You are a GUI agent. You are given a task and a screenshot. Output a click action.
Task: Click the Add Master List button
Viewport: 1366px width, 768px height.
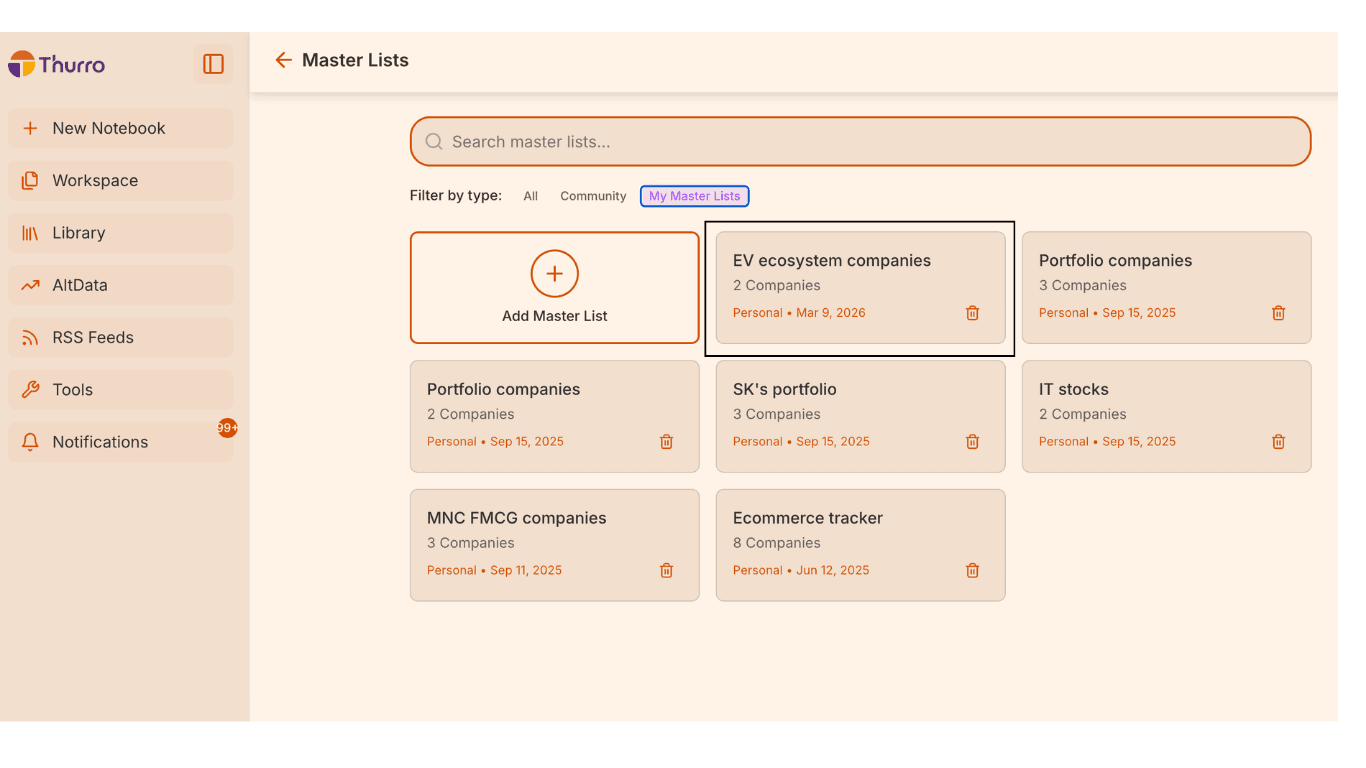pos(554,287)
